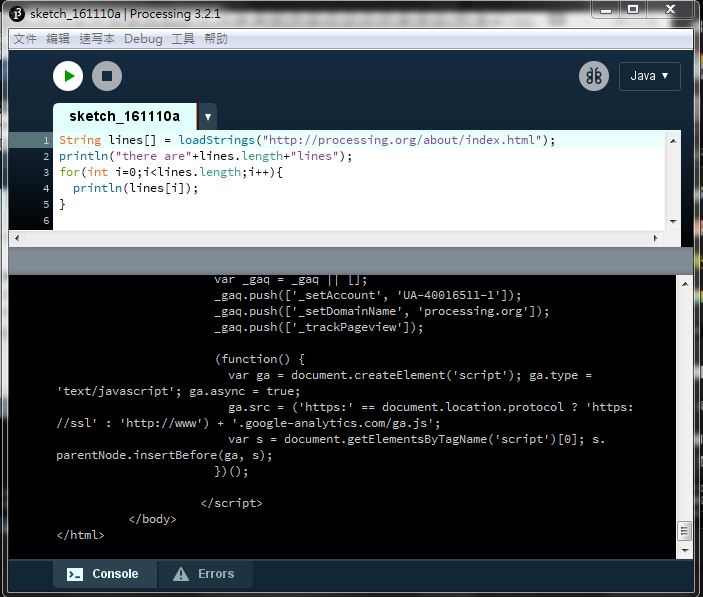Click line number 6 in the gutter
The image size is (703, 597).
(46, 221)
